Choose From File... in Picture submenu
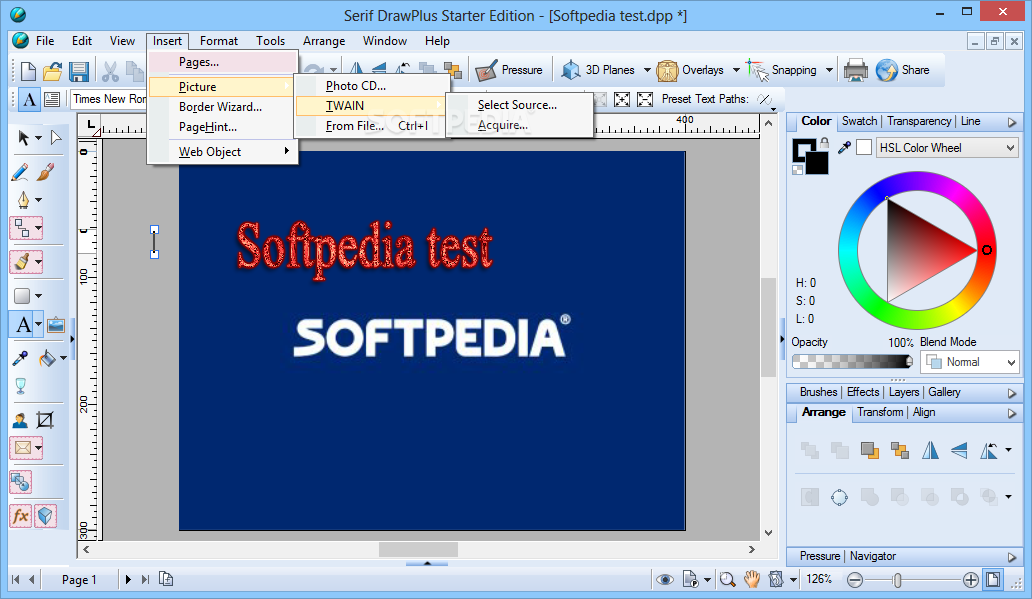Viewport: 1032px width, 599px height. coord(372,126)
